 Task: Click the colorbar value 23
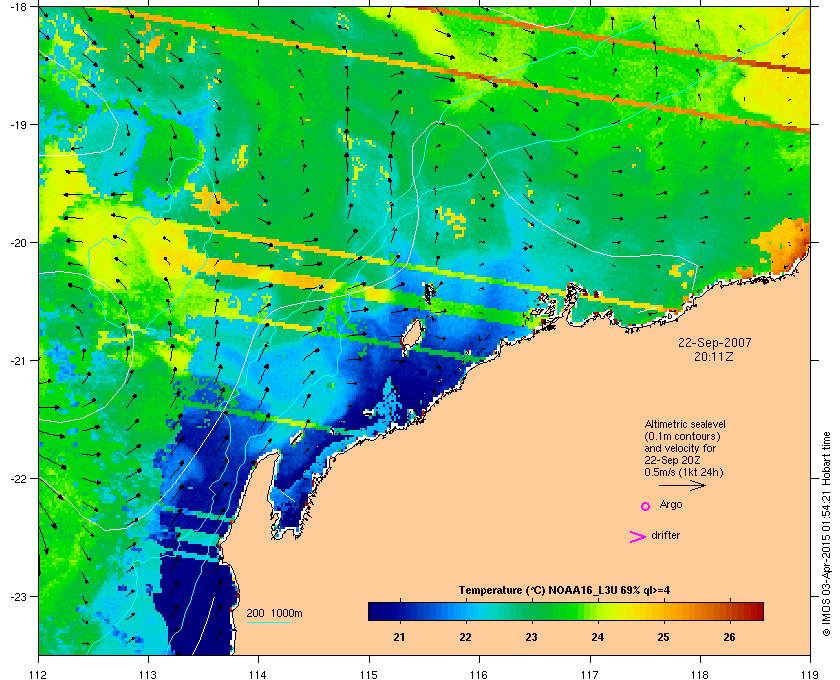(x=531, y=637)
